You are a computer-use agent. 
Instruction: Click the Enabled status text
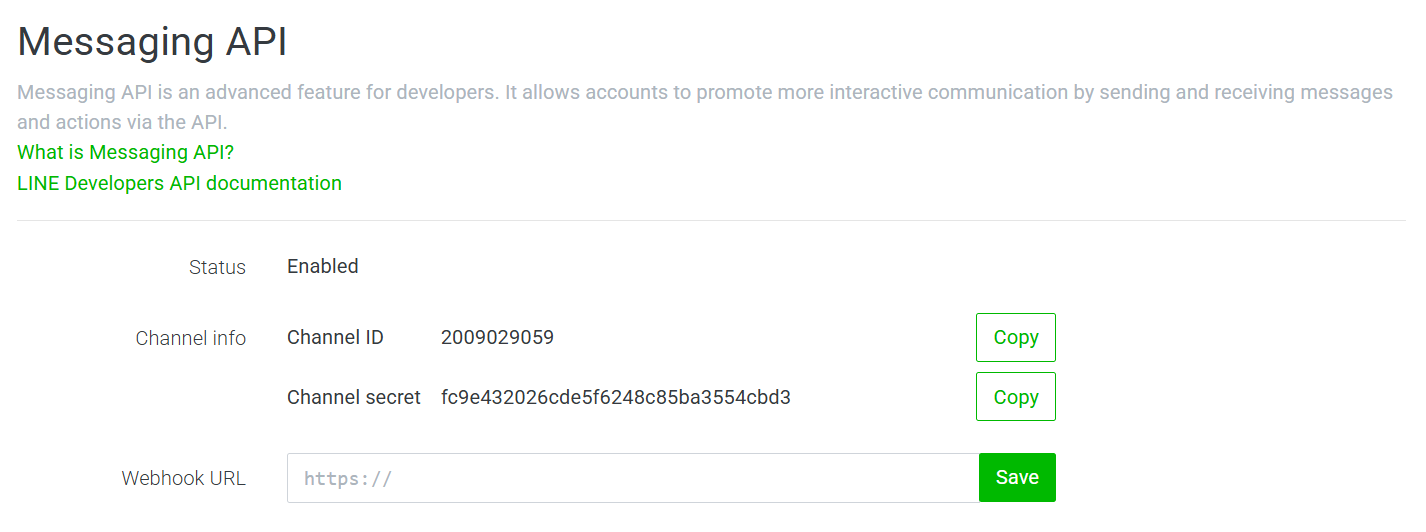(322, 266)
